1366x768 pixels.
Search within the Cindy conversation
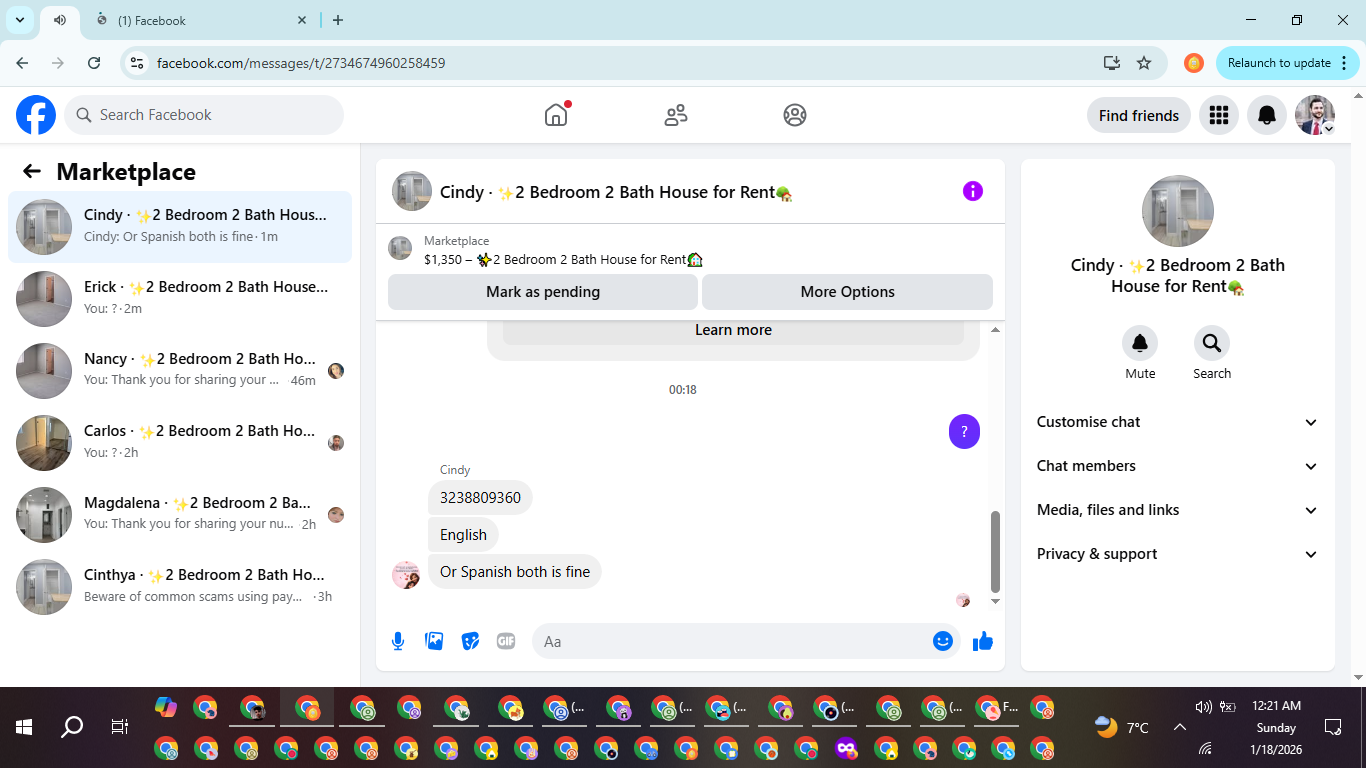[1212, 343]
